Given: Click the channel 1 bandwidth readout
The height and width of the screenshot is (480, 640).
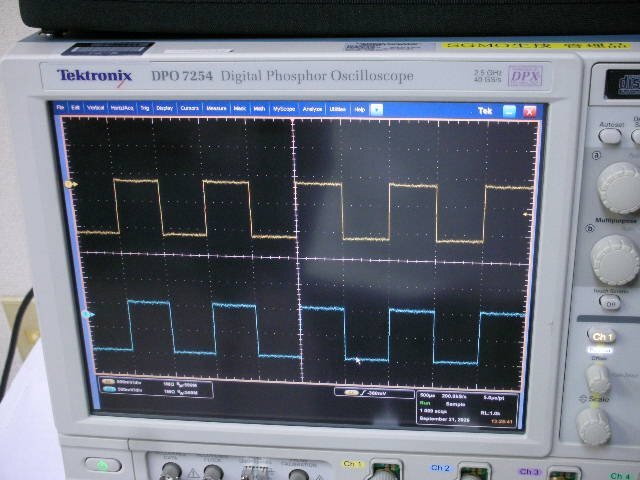Looking at the screenshot, I should point(186,384).
